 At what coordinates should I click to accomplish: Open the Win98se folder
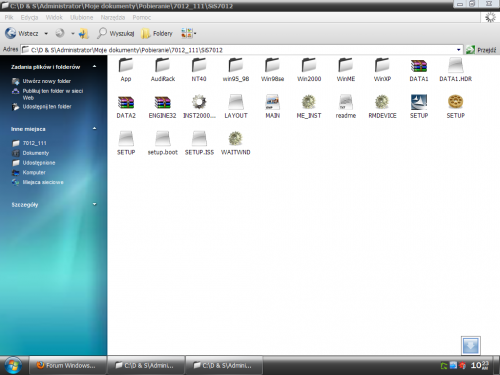point(272,69)
